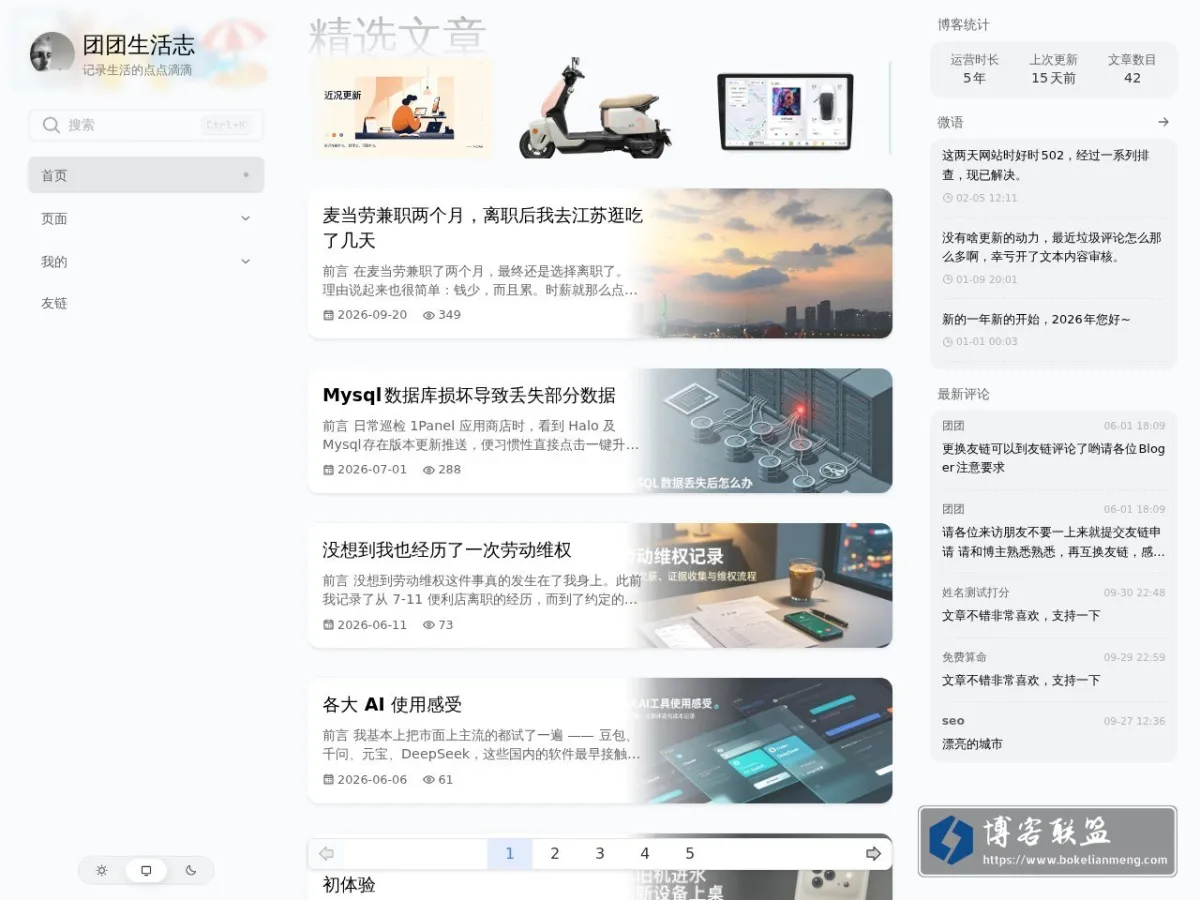
Task: Open article 各大 AI 使用感受
Action: pyautogui.click(x=392, y=705)
